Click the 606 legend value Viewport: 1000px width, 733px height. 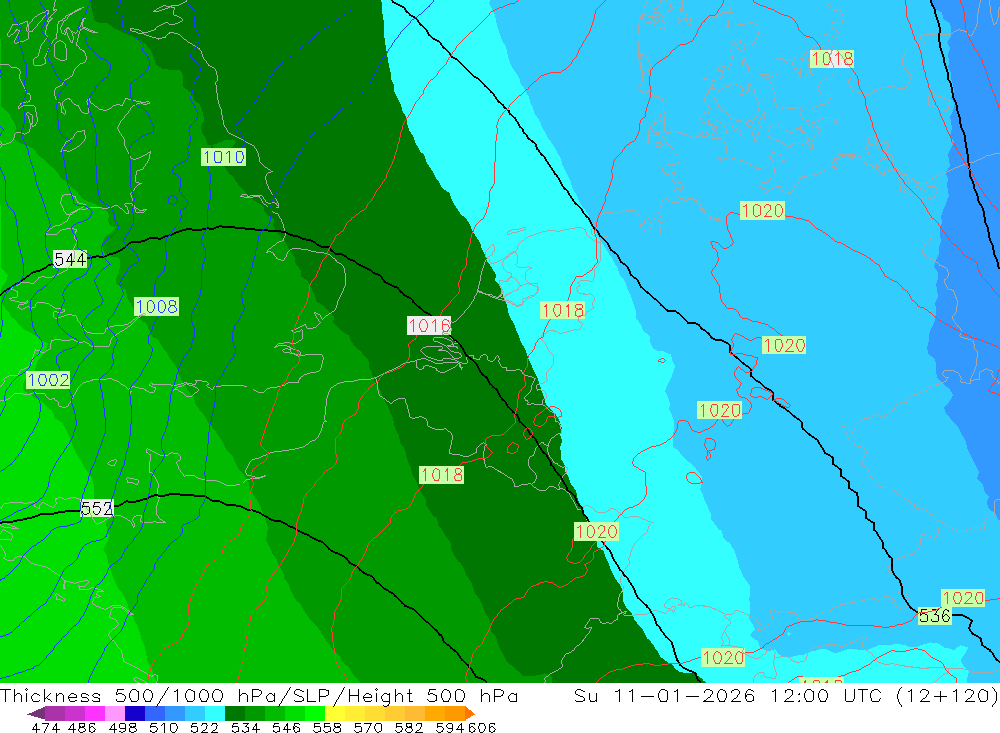tap(482, 728)
